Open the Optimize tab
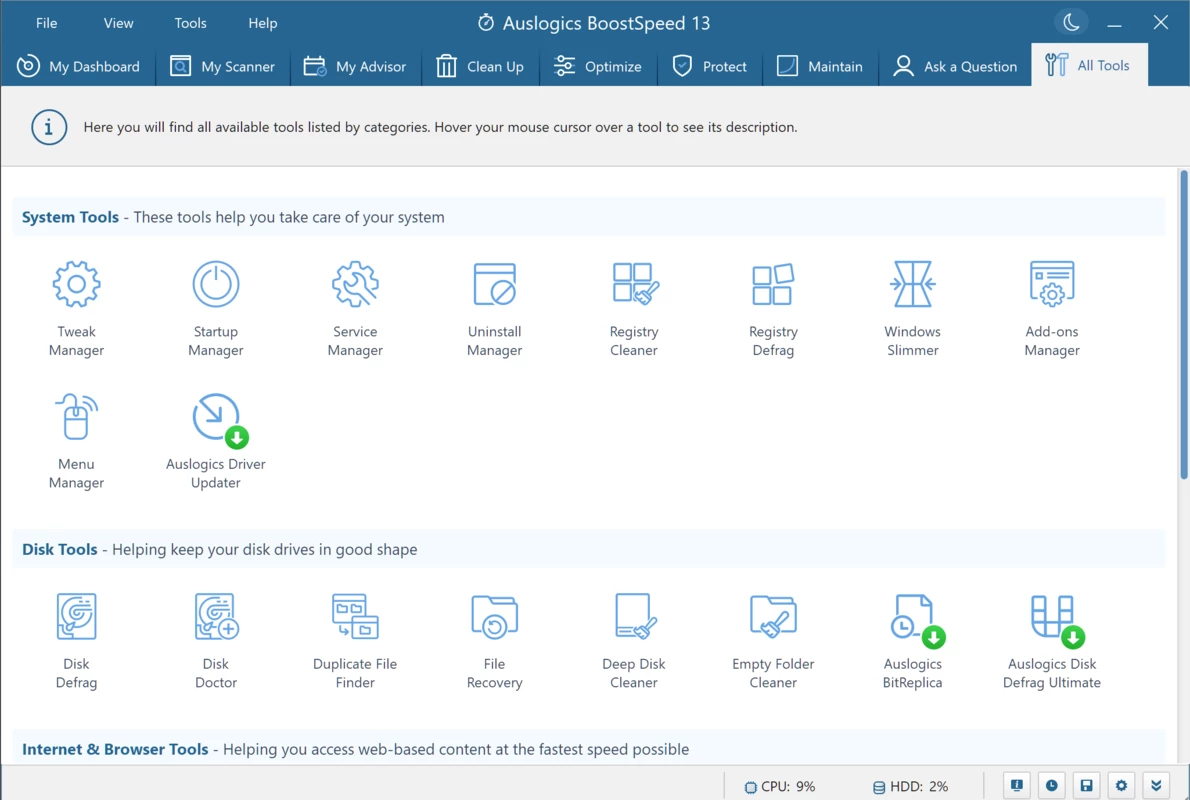Viewport: 1190px width, 800px height. point(598,66)
